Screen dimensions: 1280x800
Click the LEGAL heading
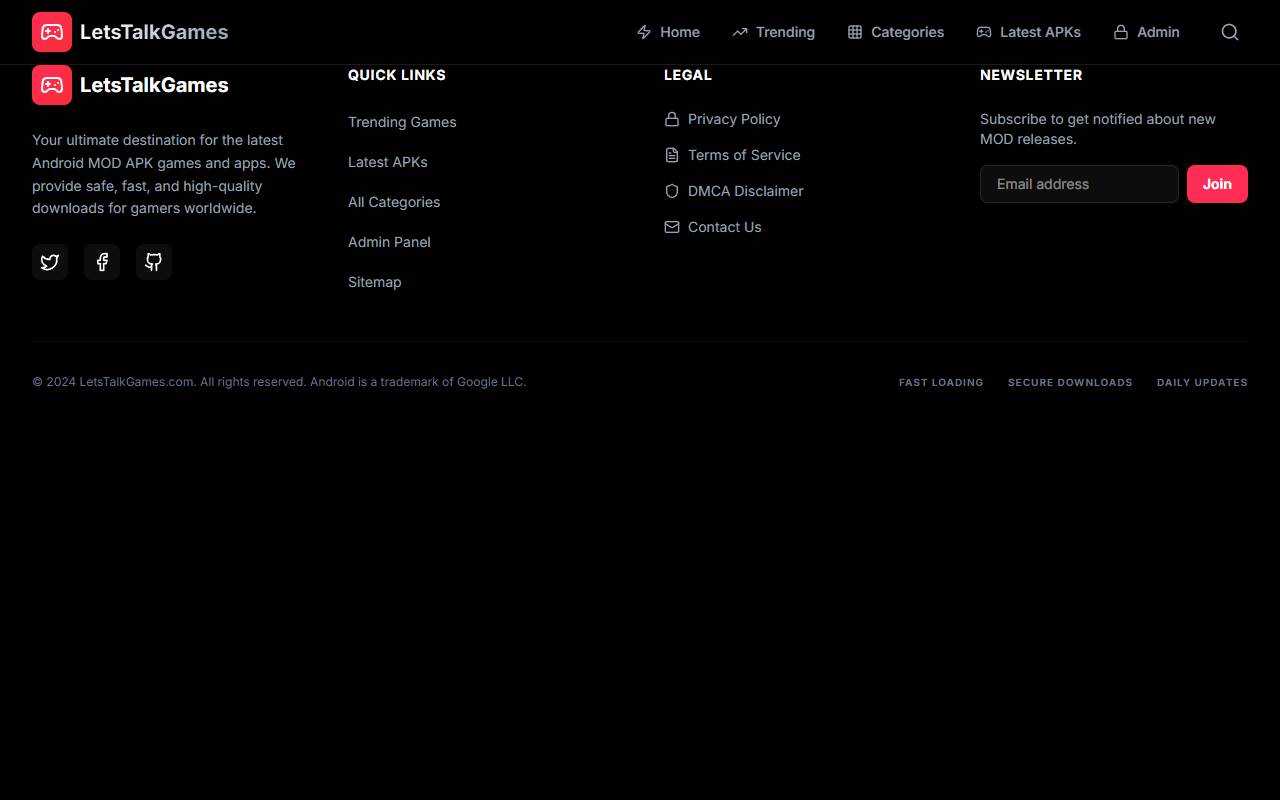point(688,75)
